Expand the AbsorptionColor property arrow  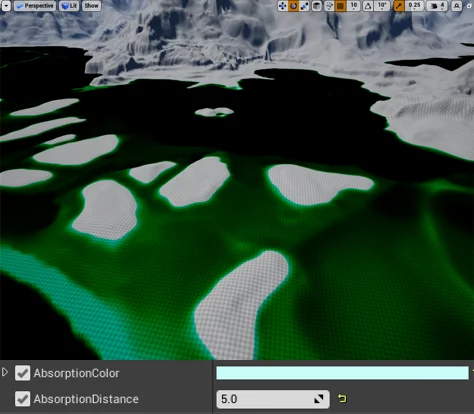pos(5,372)
